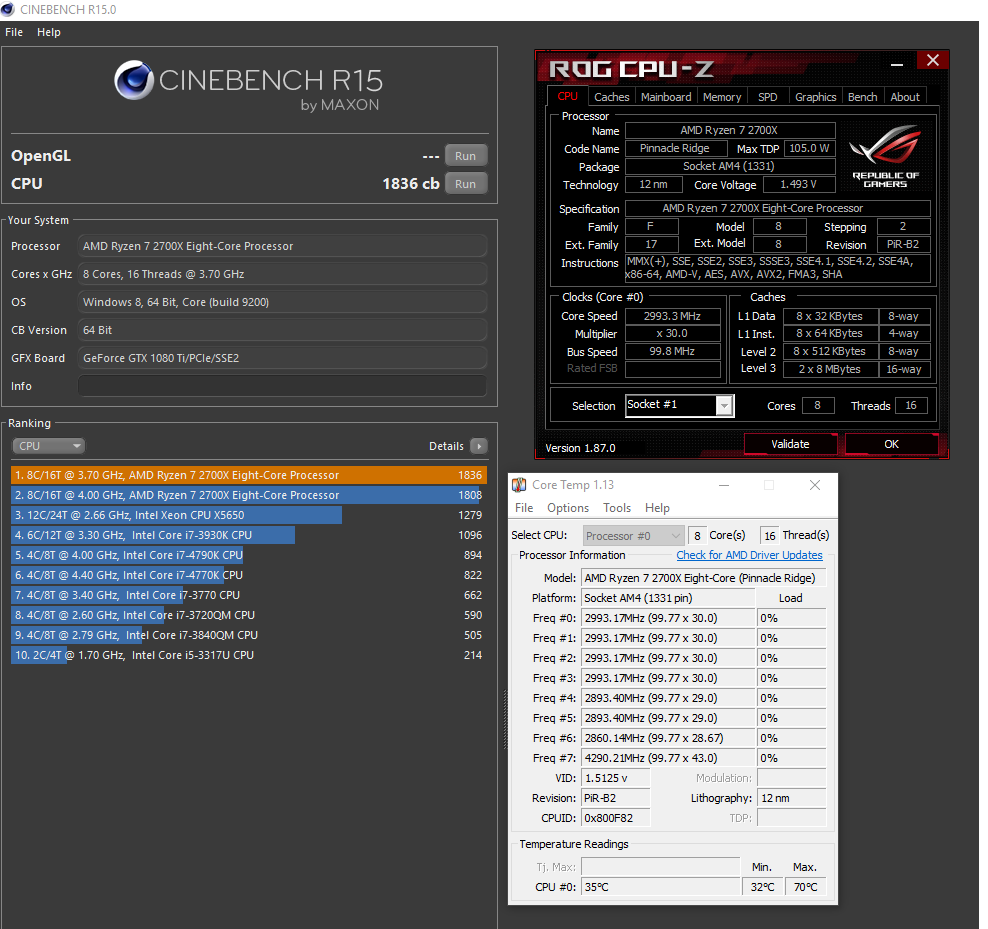This screenshot has height=929, width=988.
Task: Click the Validate button in CPU-Z
Action: click(x=790, y=444)
